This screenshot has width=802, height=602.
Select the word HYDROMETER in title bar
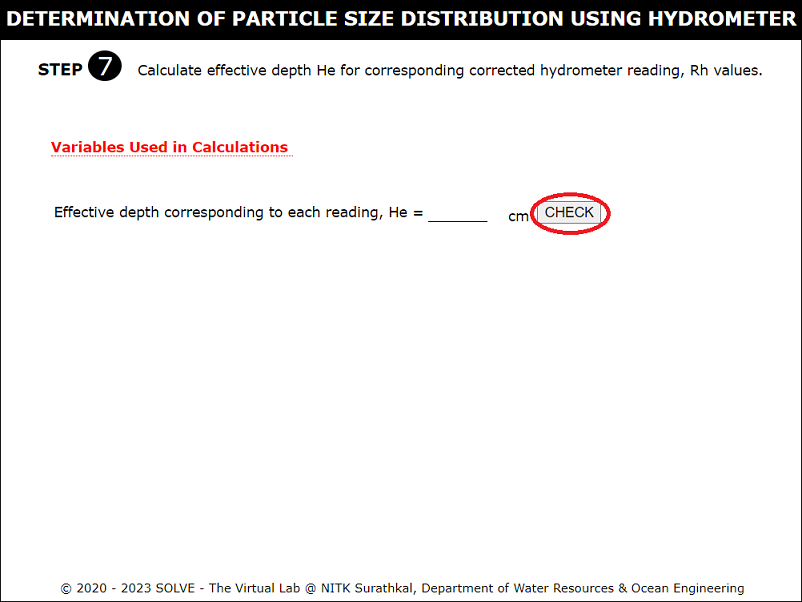coord(715,19)
